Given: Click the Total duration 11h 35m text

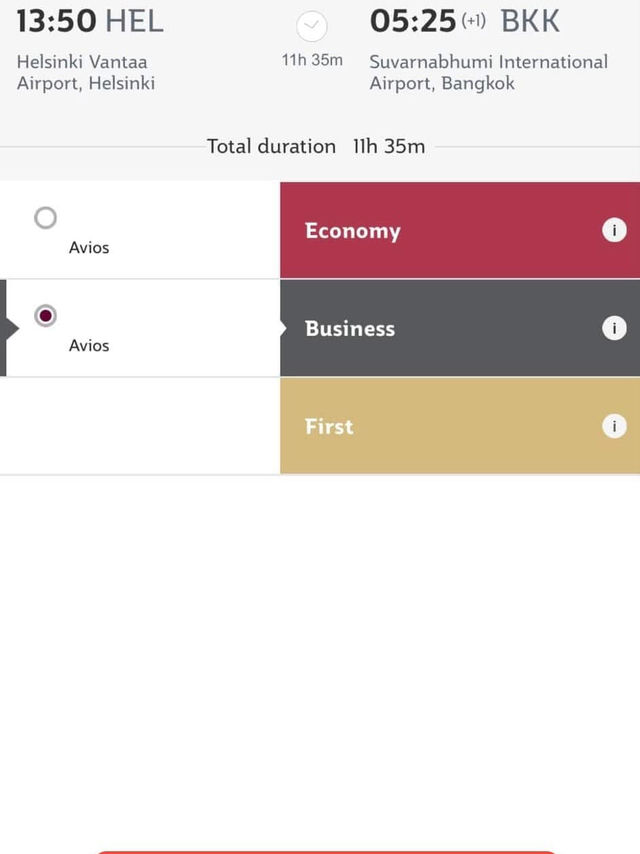Looking at the screenshot, I should (316, 147).
